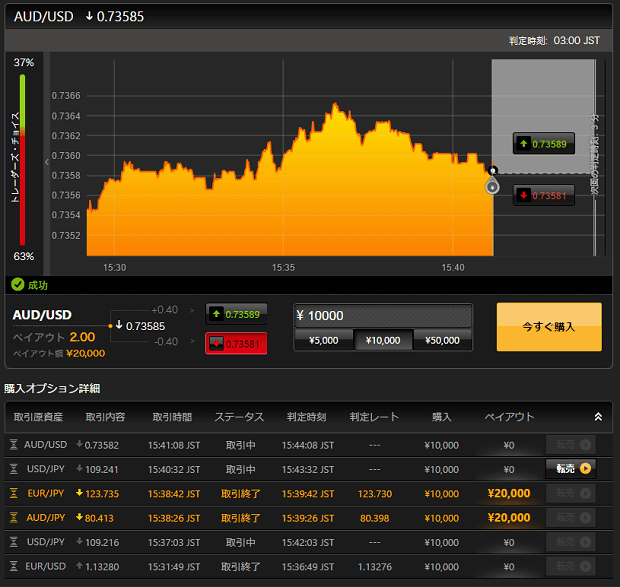Click the 37% trader choice percentage

pyautogui.click(x=24, y=62)
